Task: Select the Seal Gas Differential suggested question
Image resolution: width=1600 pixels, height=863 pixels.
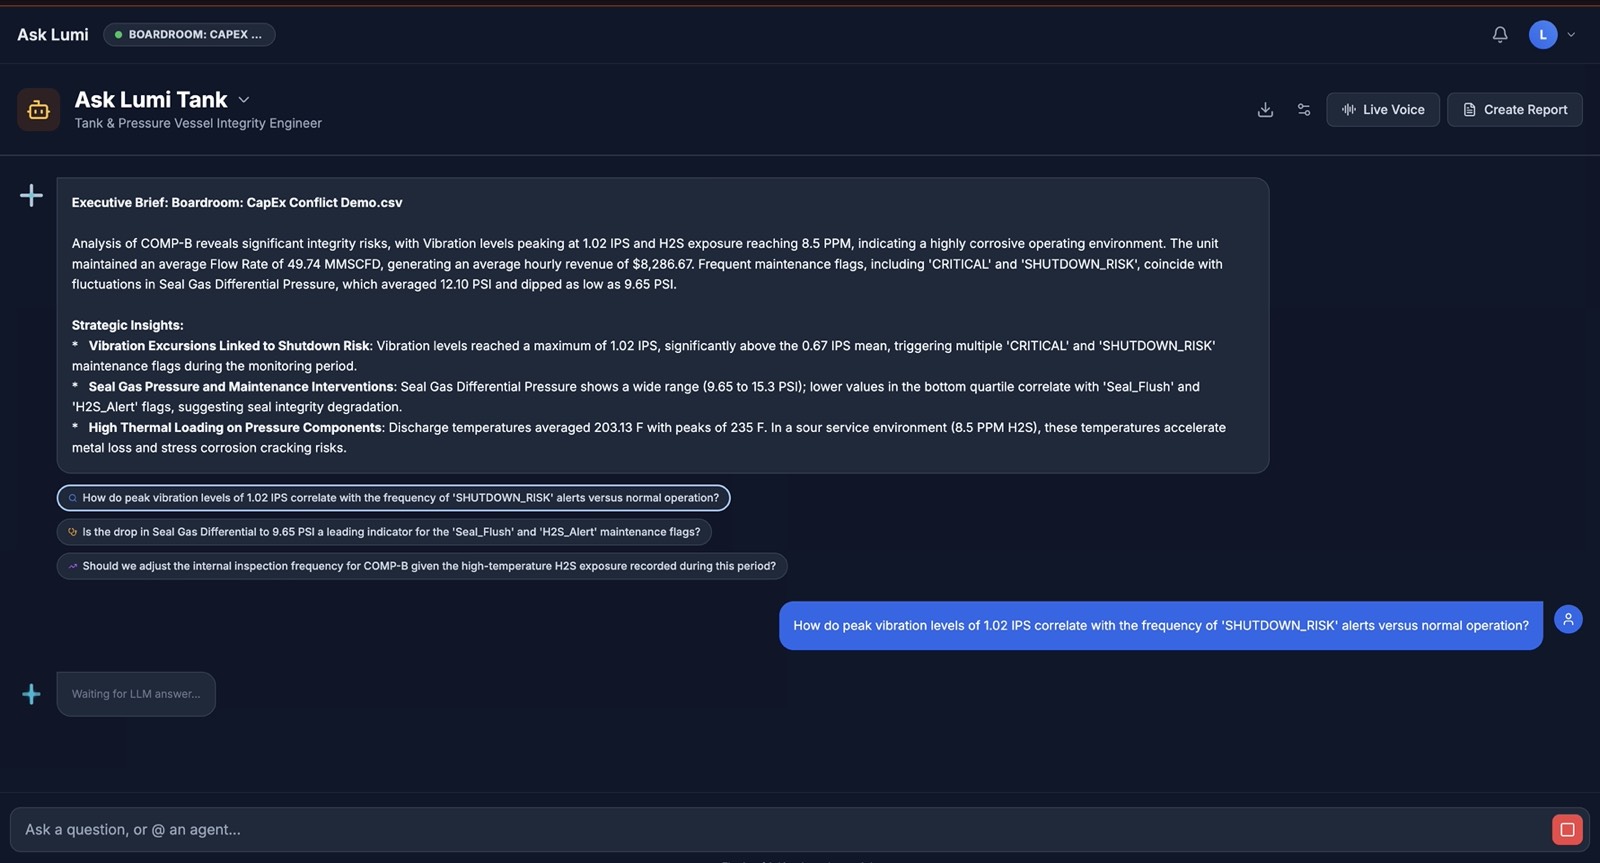Action: 384,532
